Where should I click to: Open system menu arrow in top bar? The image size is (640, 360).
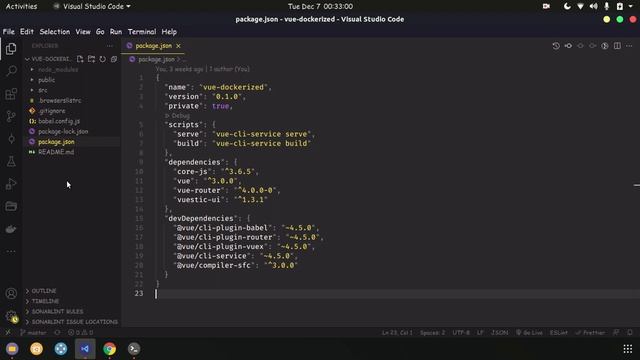pos(631,6)
